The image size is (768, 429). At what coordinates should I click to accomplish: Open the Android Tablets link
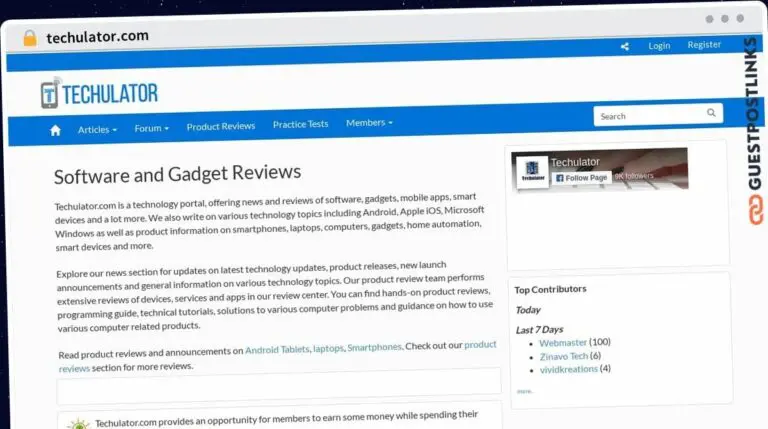point(277,350)
